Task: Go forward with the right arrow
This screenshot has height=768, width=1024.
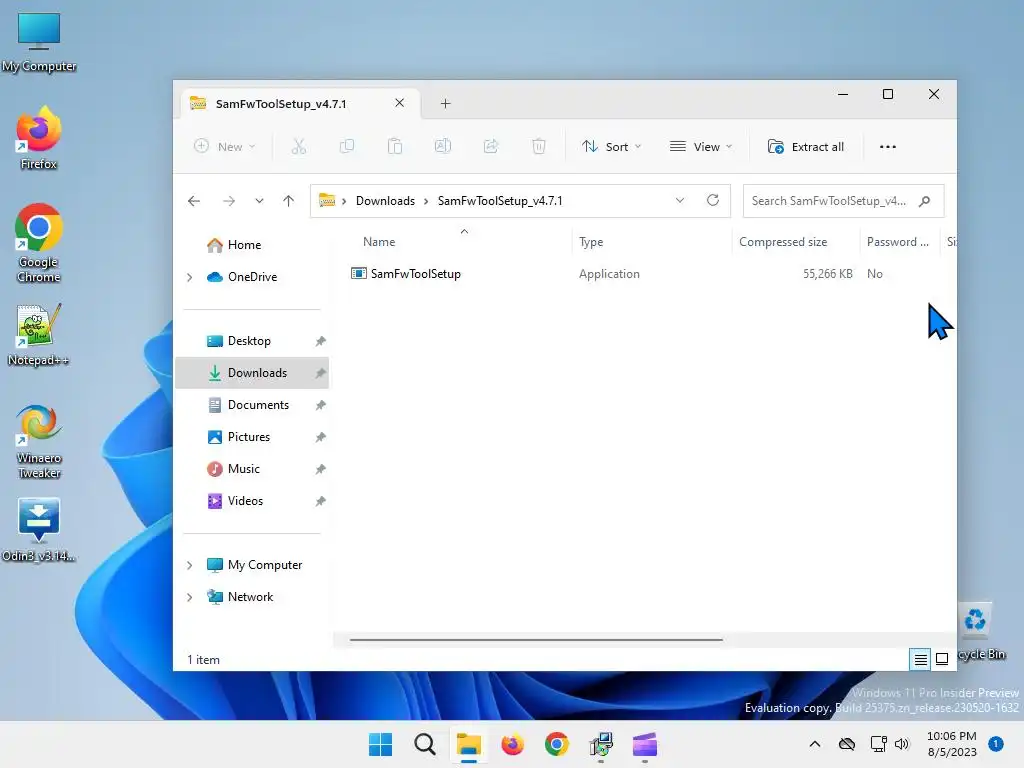Action: 229,201
